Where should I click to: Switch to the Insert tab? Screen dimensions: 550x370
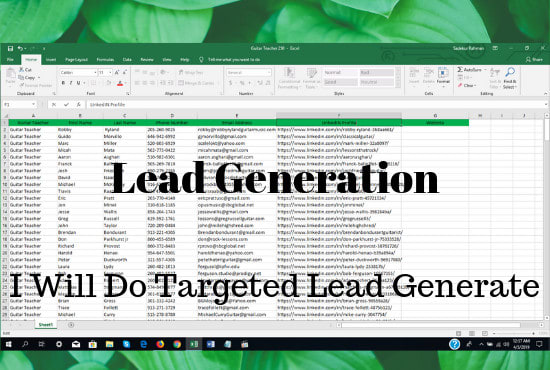tap(51, 60)
